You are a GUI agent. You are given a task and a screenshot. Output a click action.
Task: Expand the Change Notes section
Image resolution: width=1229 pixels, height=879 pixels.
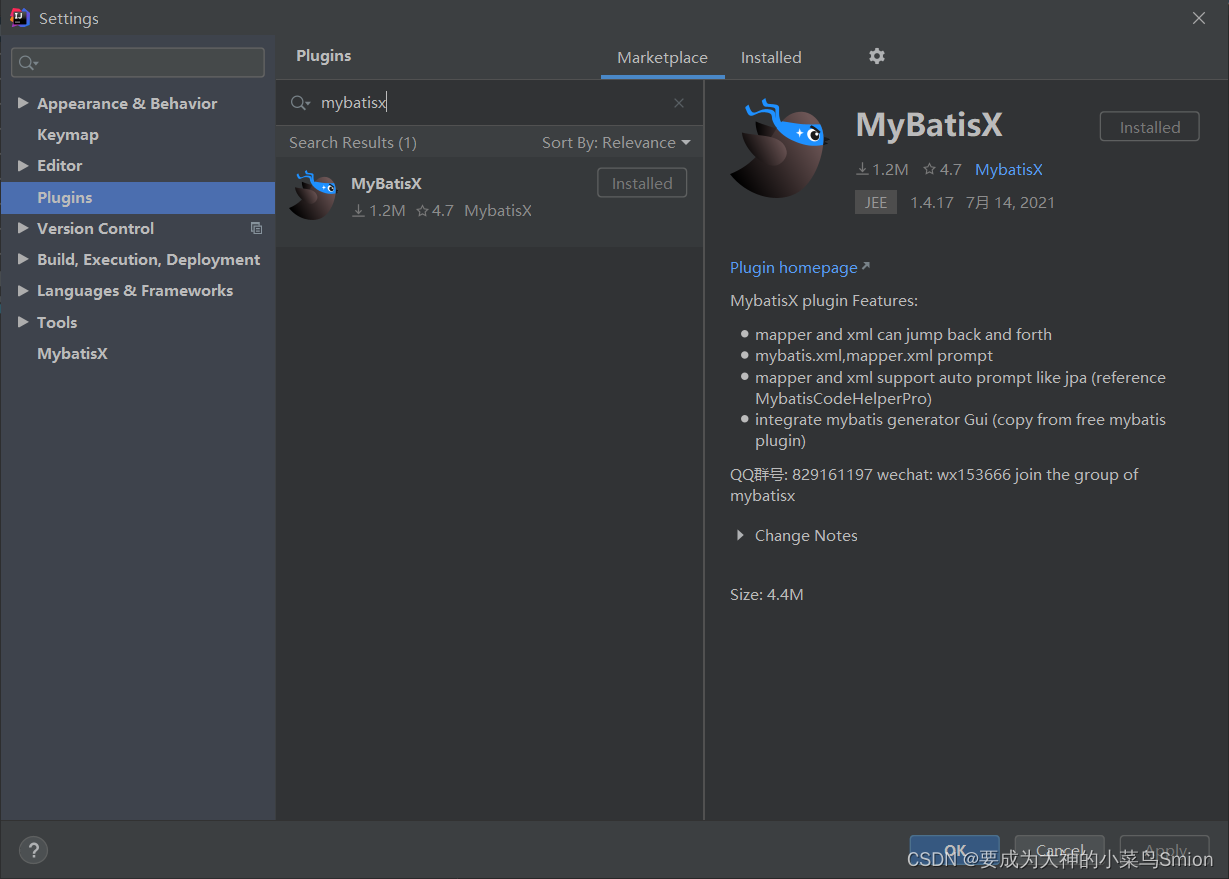740,535
